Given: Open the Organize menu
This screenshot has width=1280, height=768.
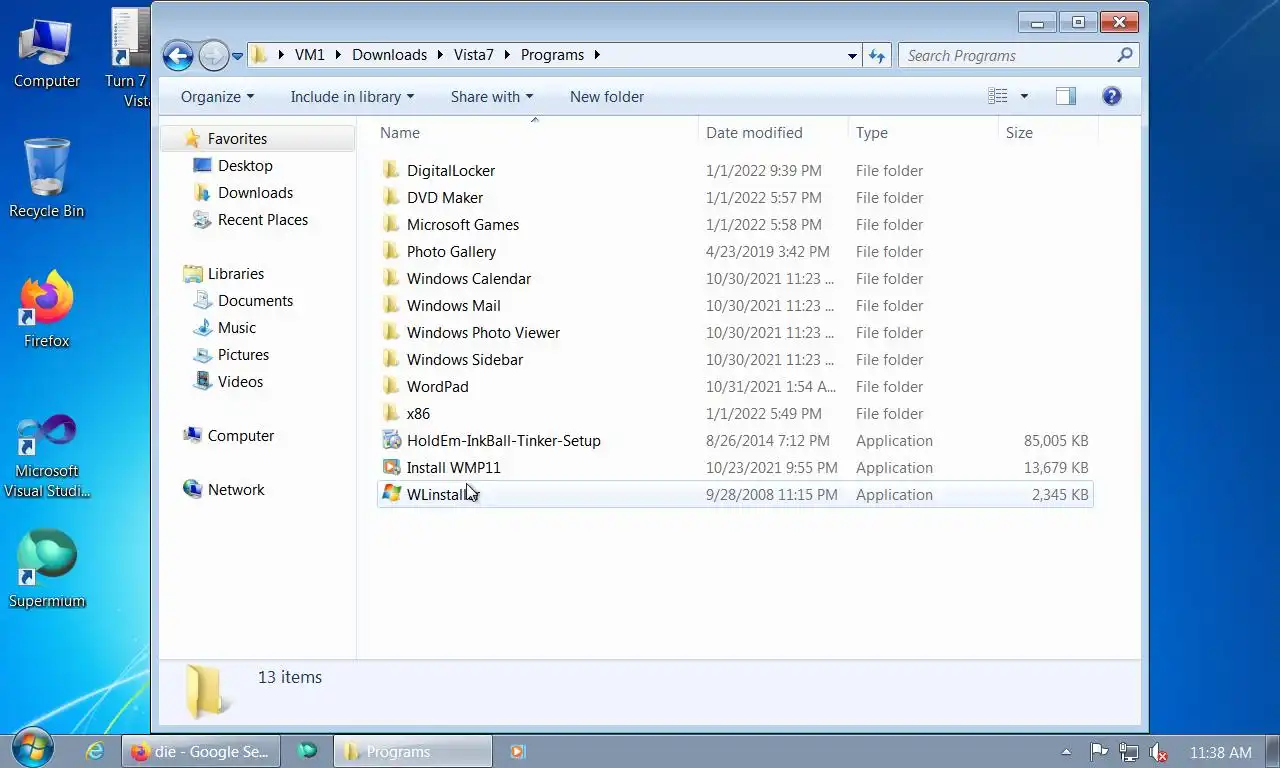Looking at the screenshot, I should [217, 97].
